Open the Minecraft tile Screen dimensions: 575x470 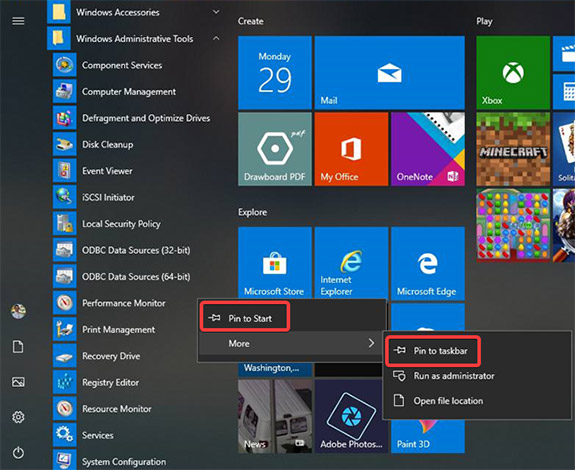coord(513,149)
